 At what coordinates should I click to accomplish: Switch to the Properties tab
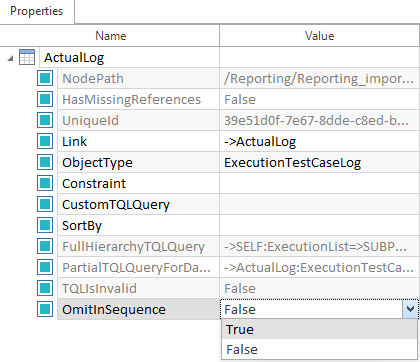click(37, 11)
